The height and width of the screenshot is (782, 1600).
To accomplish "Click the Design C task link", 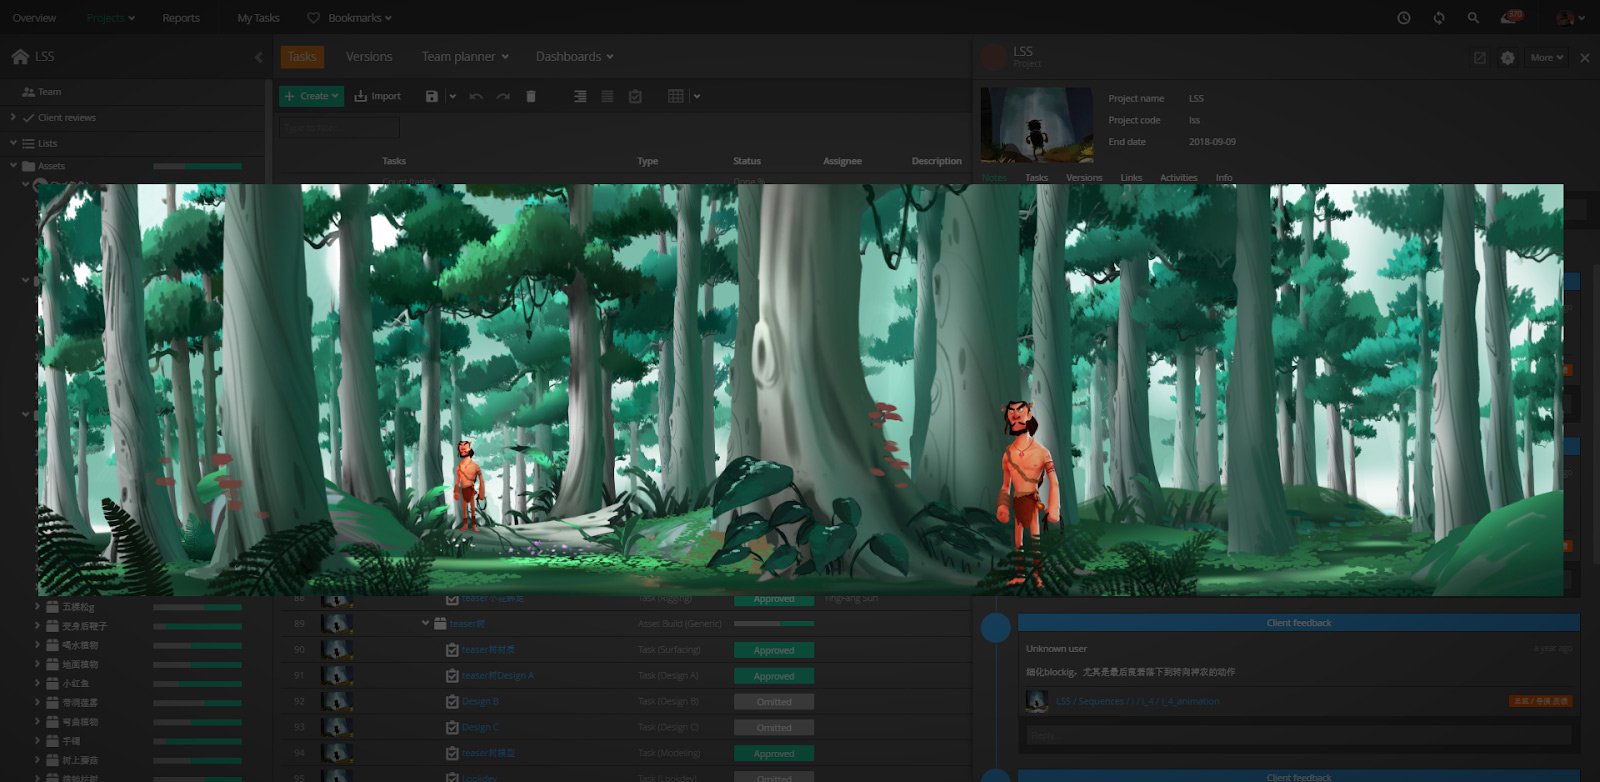I will (480, 728).
